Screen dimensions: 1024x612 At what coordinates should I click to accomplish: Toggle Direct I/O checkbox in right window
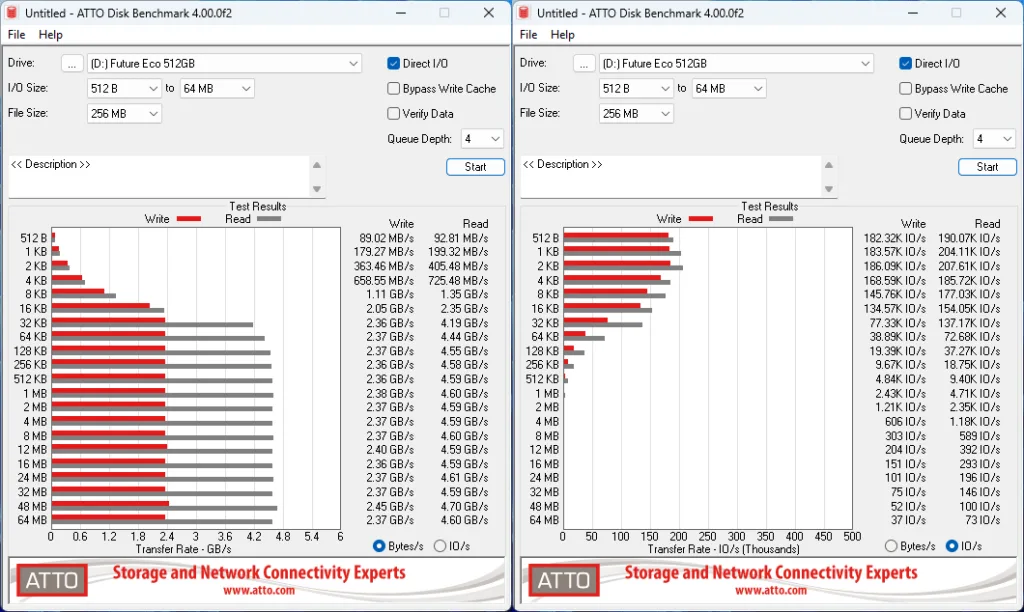click(x=905, y=63)
